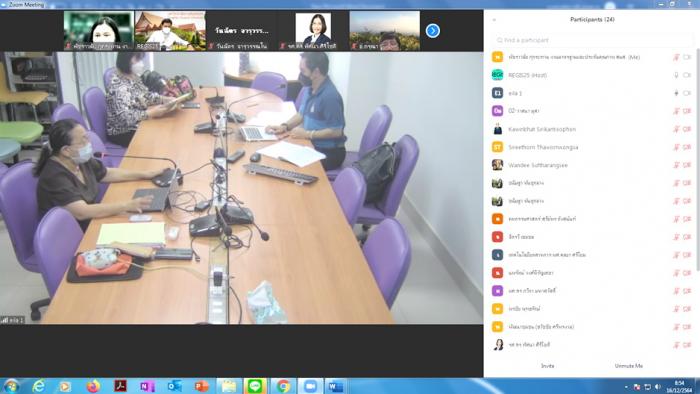Viewport: 700px width, 394px height.
Task: Open OneNote from the taskbar
Action: [147, 386]
